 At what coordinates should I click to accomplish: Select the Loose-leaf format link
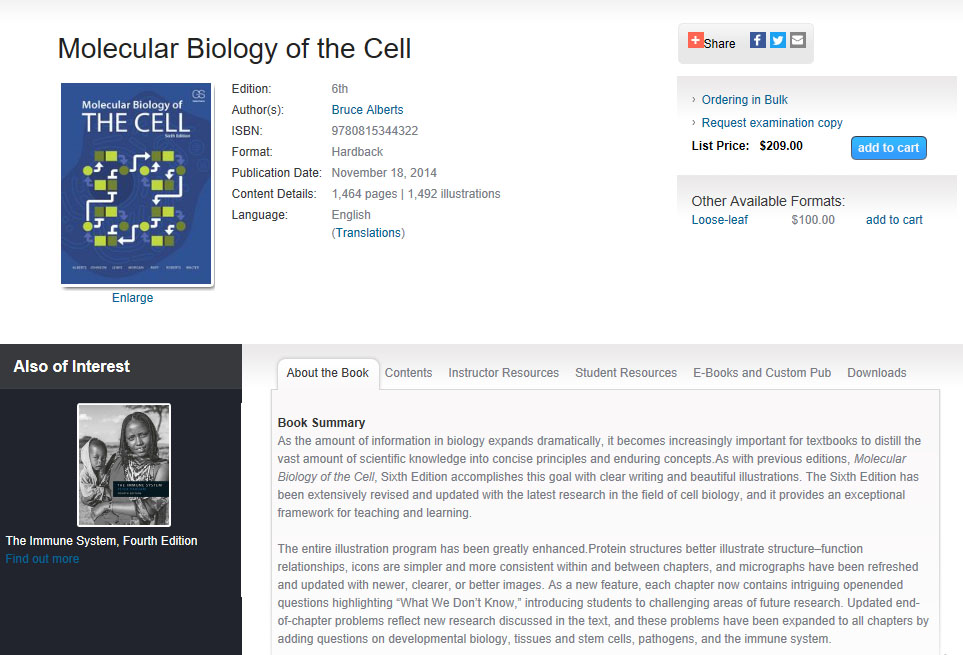pos(719,220)
